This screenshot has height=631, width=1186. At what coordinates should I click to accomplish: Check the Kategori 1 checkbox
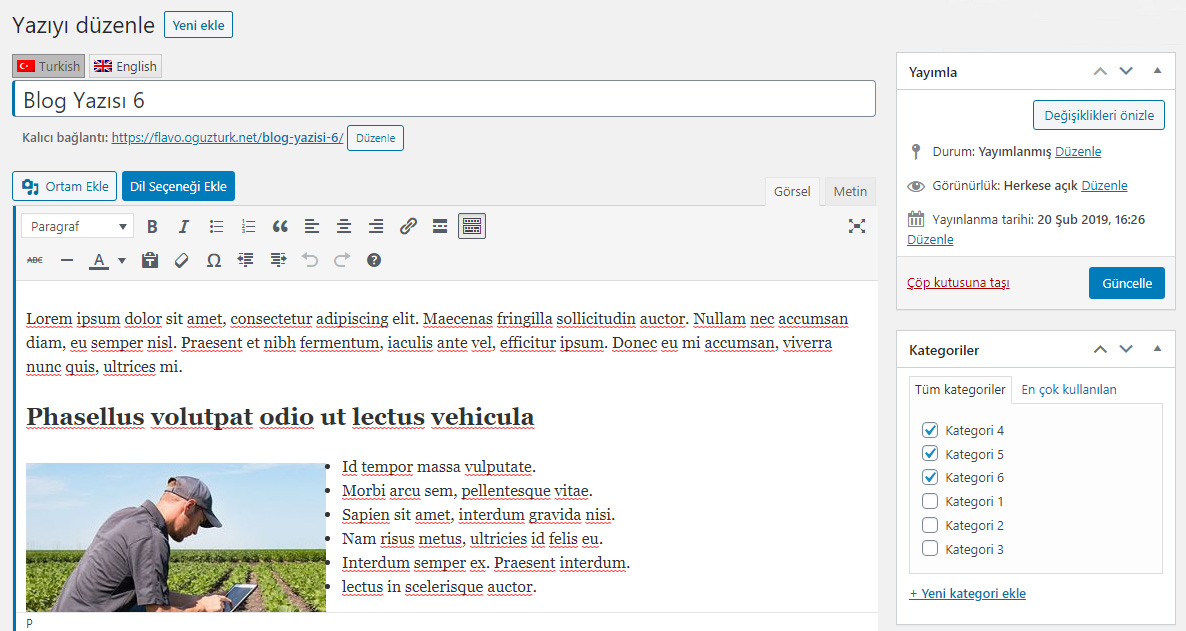[x=930, y=501]
